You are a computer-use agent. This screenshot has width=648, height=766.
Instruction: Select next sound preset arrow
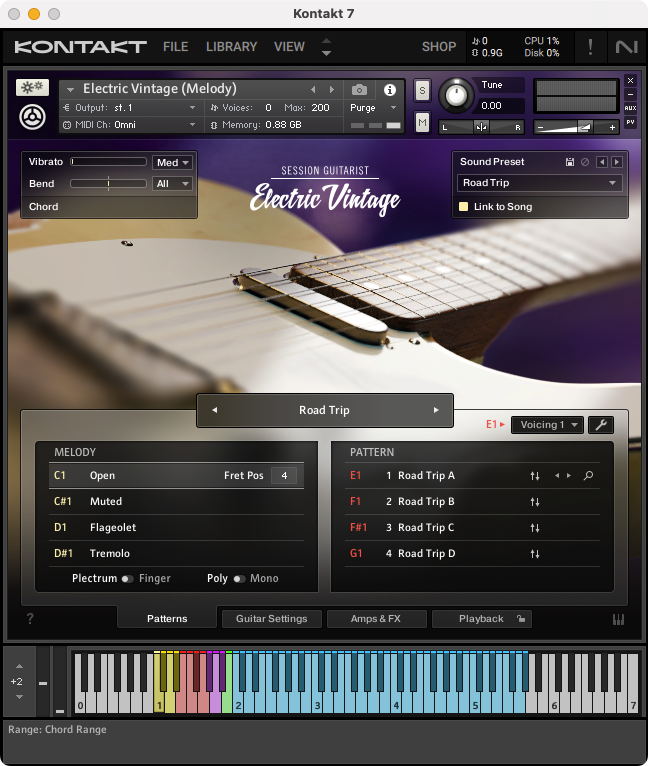(617, 162)
